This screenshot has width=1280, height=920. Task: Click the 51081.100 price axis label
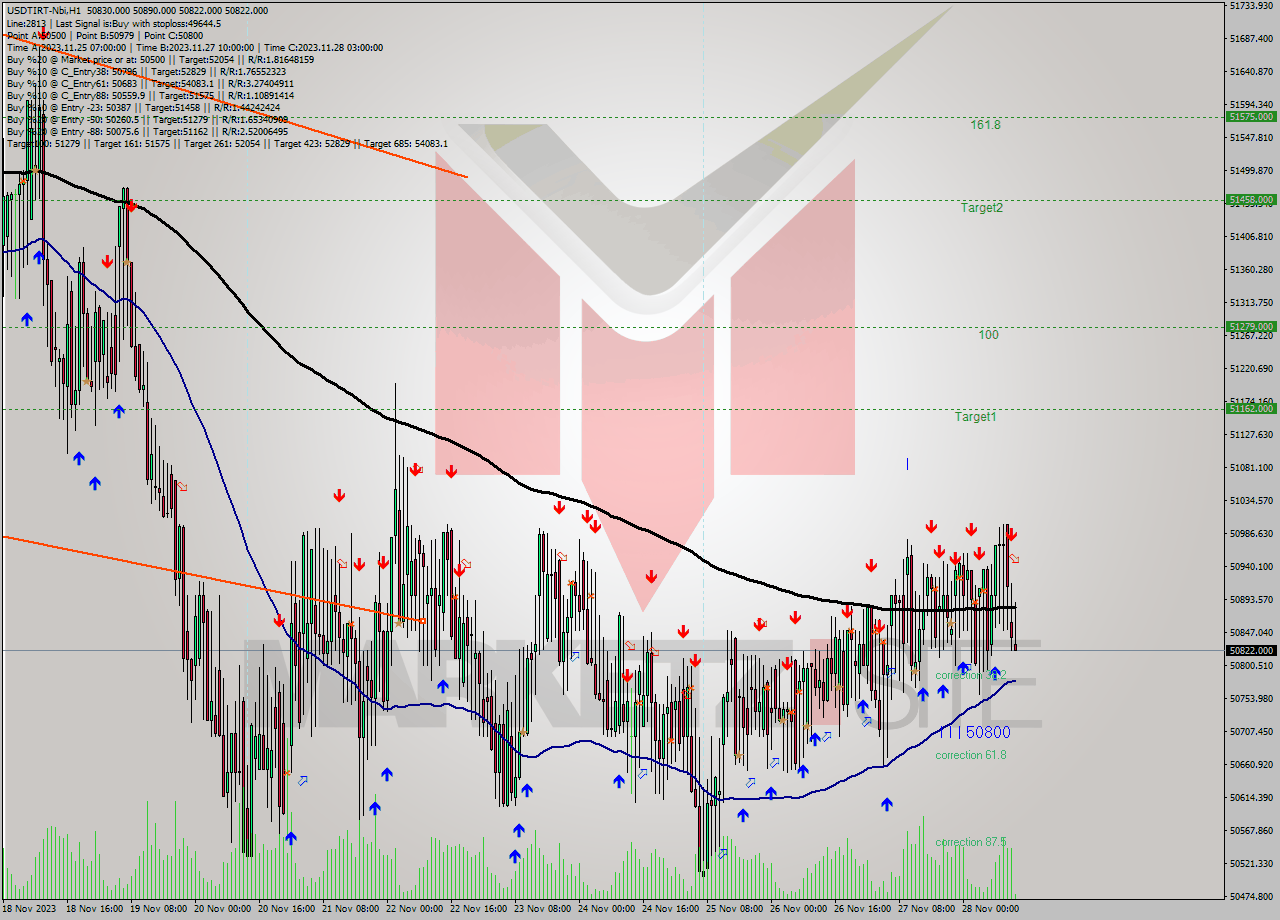tap(1250, 468)
